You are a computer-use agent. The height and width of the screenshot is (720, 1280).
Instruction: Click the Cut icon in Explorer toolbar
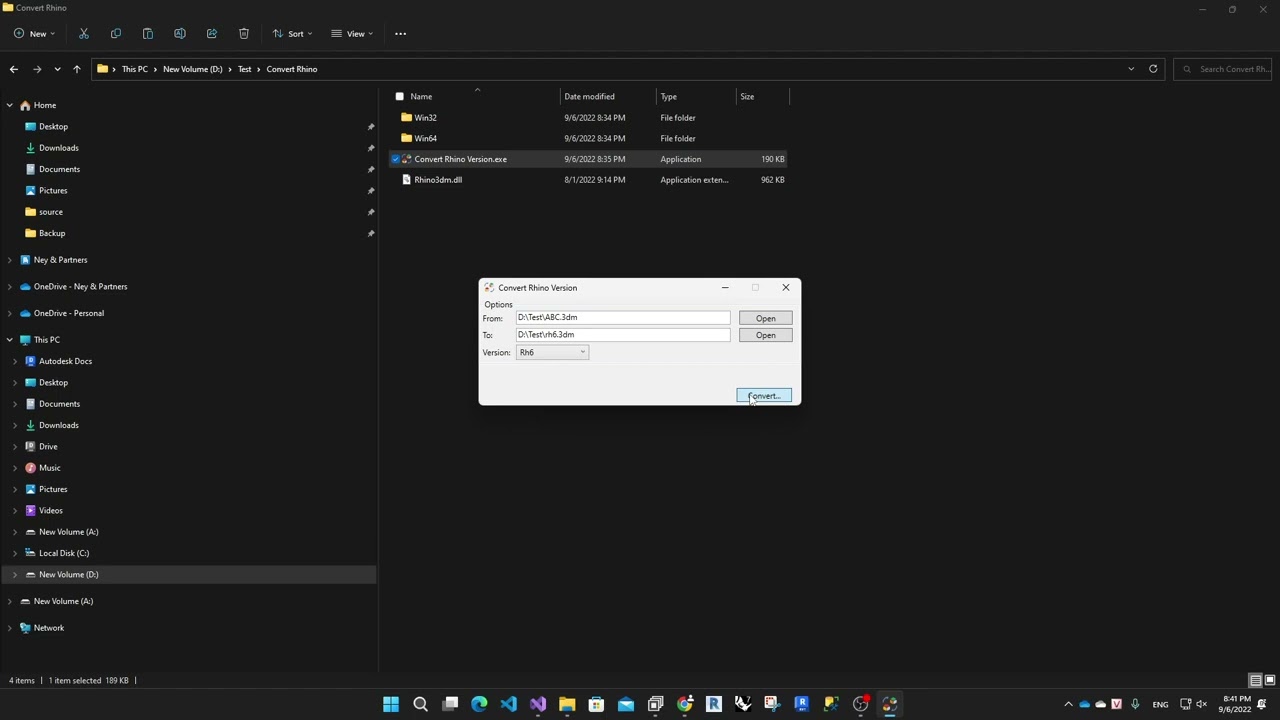[x=84, y=34]
